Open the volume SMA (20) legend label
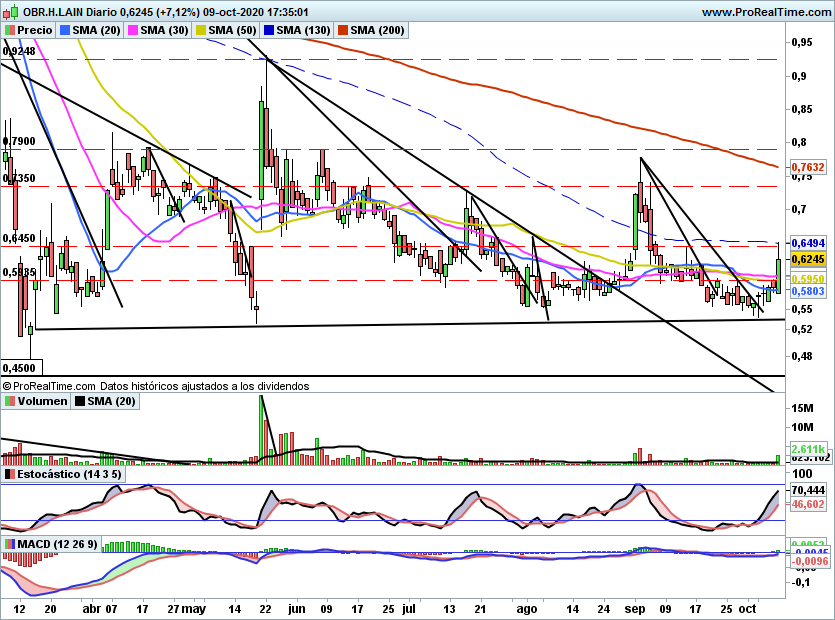The height and width of the screenshot is (620, 835). tap(111, 401)
